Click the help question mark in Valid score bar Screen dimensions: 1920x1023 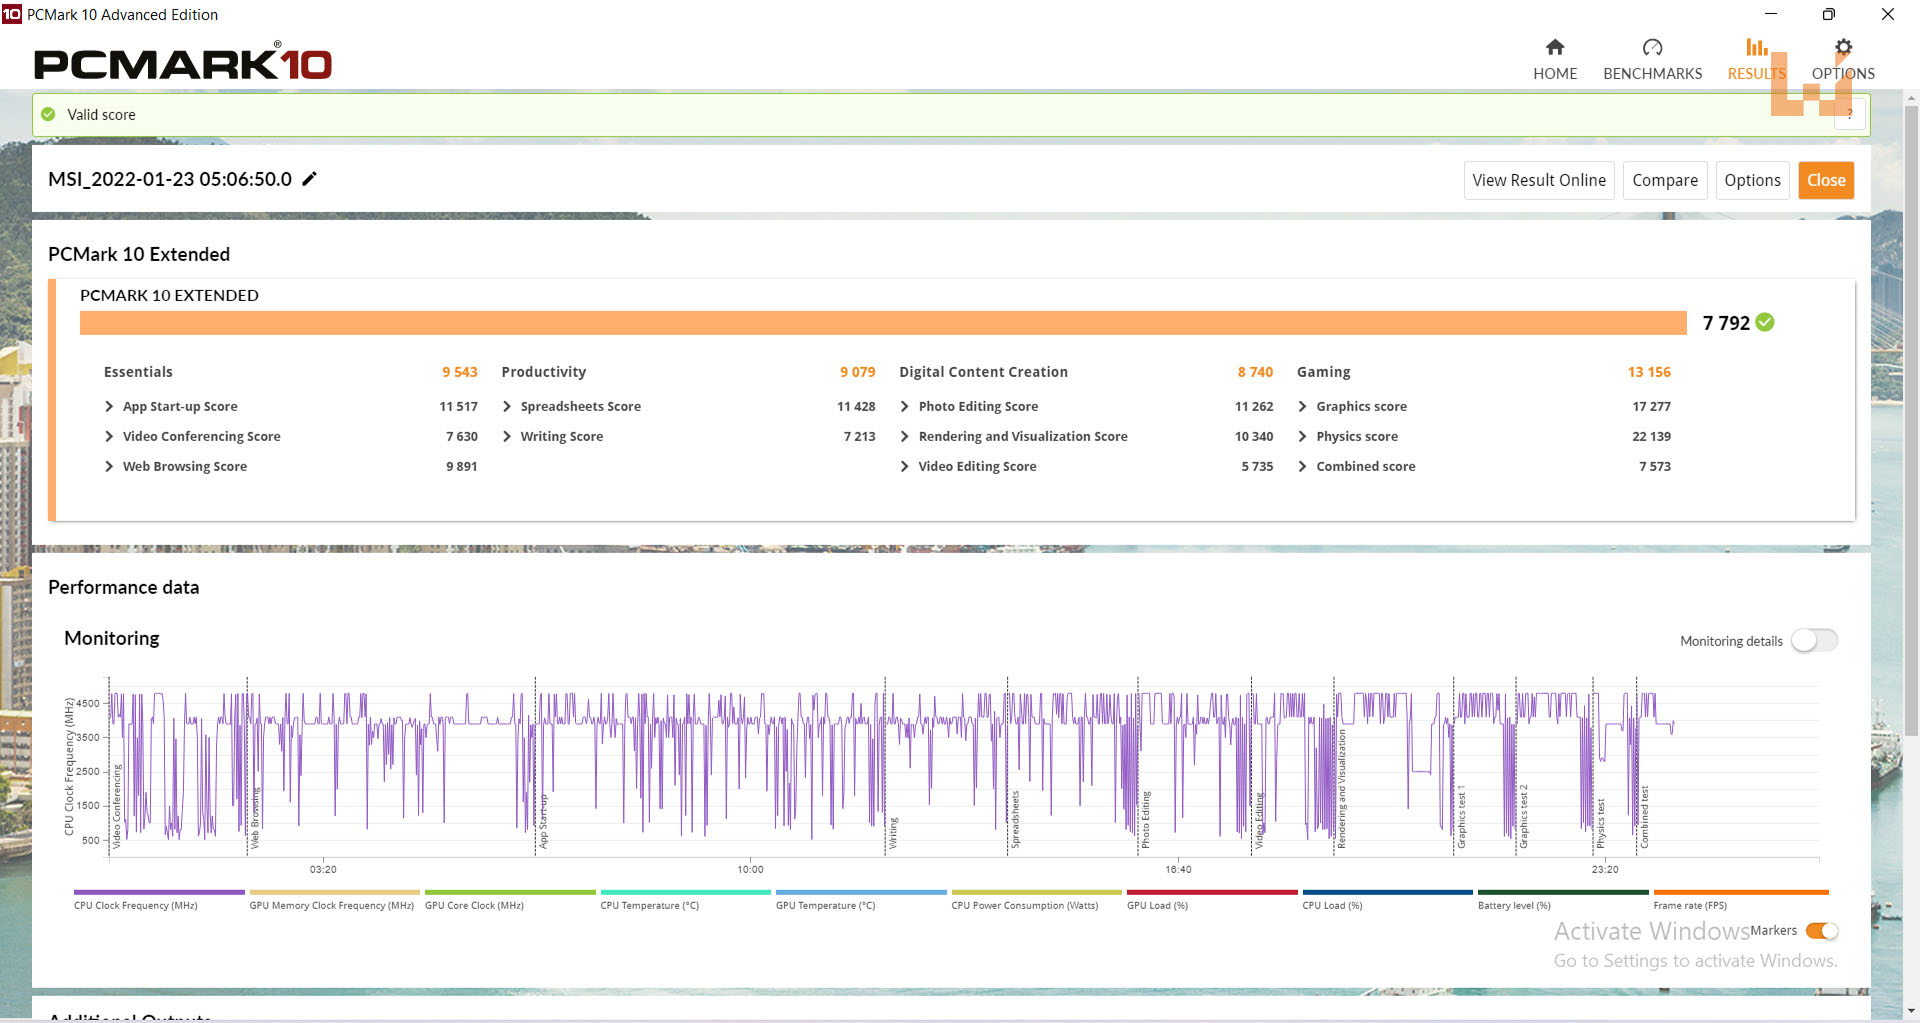click(1850, 114)
